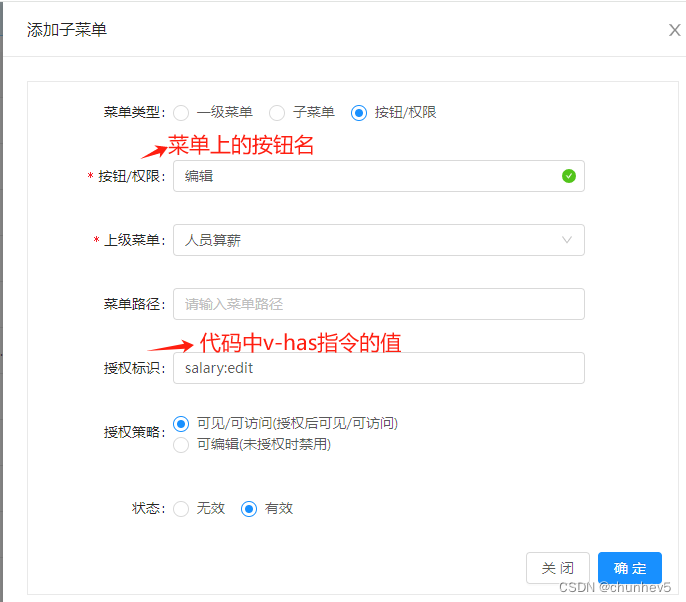
Task: Click the 按钮/权限 name input field
Action: 379,176
